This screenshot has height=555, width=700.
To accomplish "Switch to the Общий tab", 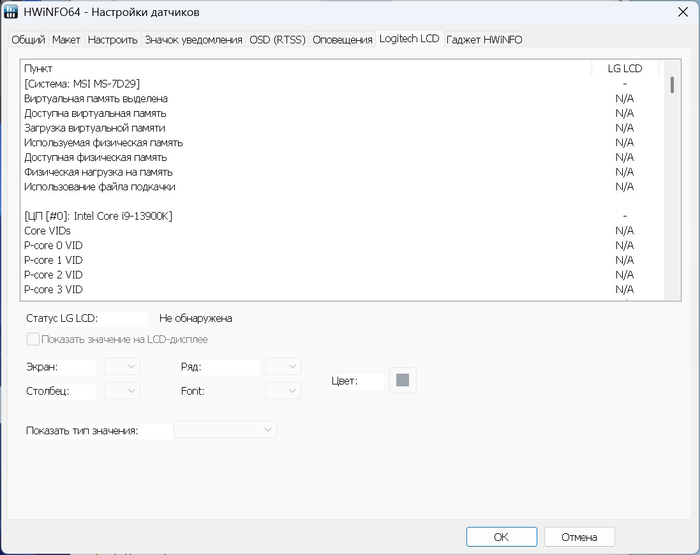I will [x=28, y=39].
